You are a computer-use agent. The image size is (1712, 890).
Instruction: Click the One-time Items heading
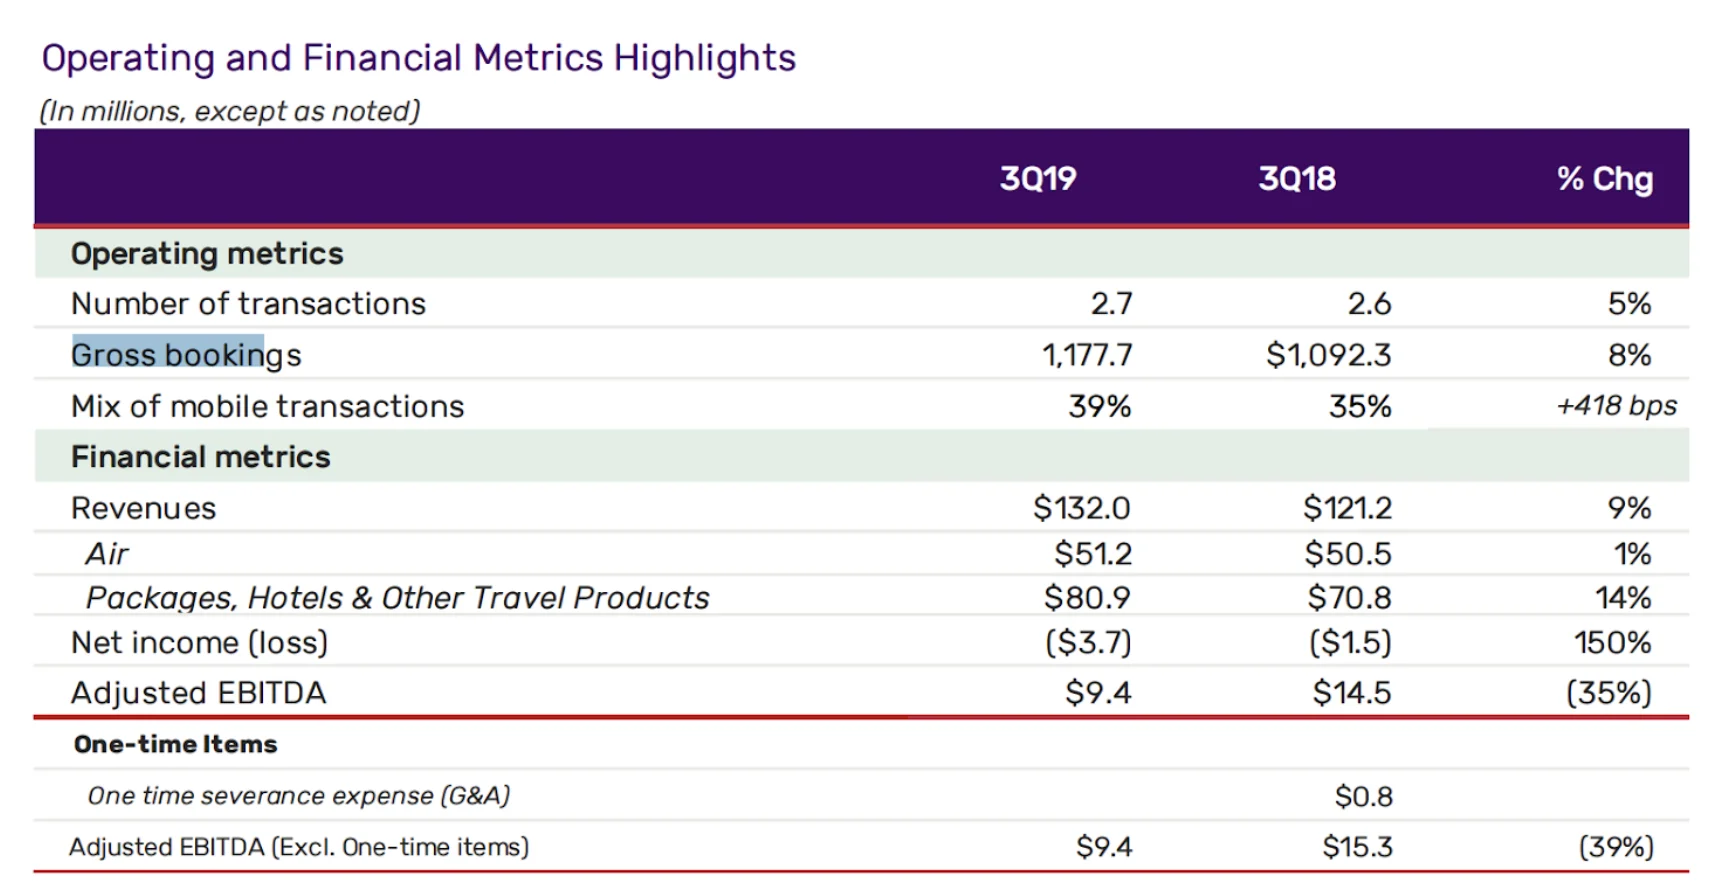pos(175,744)
